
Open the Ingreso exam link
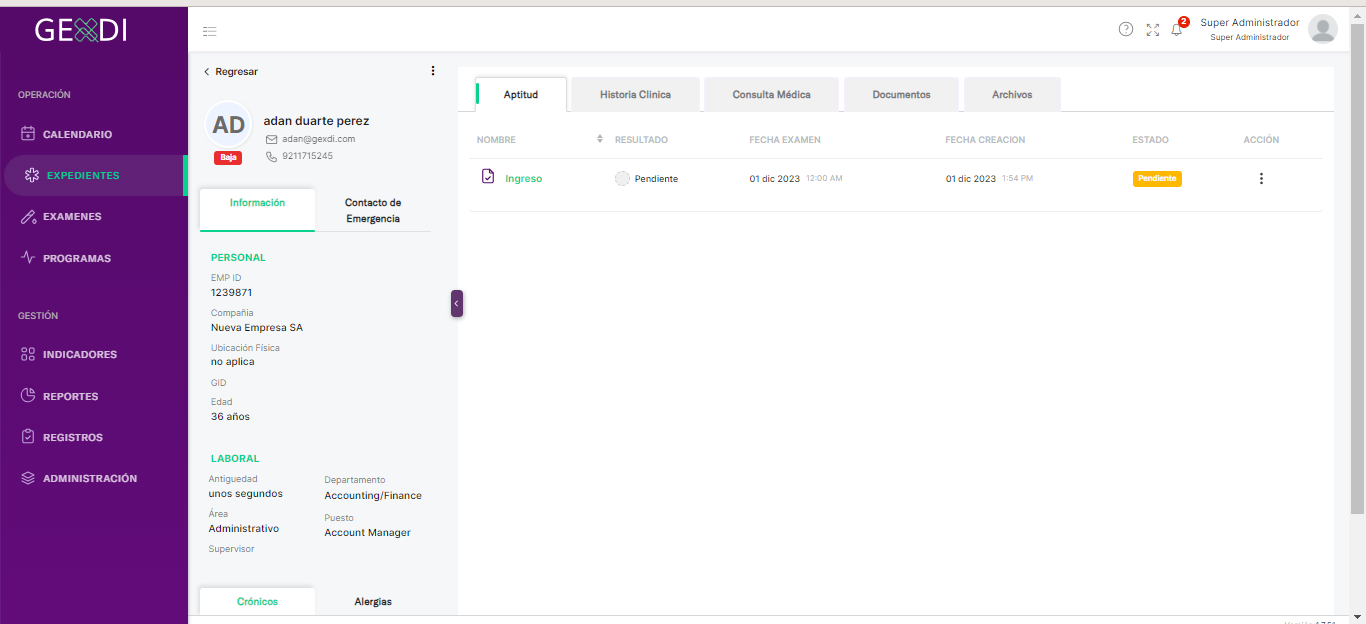(x=524, y=179)
